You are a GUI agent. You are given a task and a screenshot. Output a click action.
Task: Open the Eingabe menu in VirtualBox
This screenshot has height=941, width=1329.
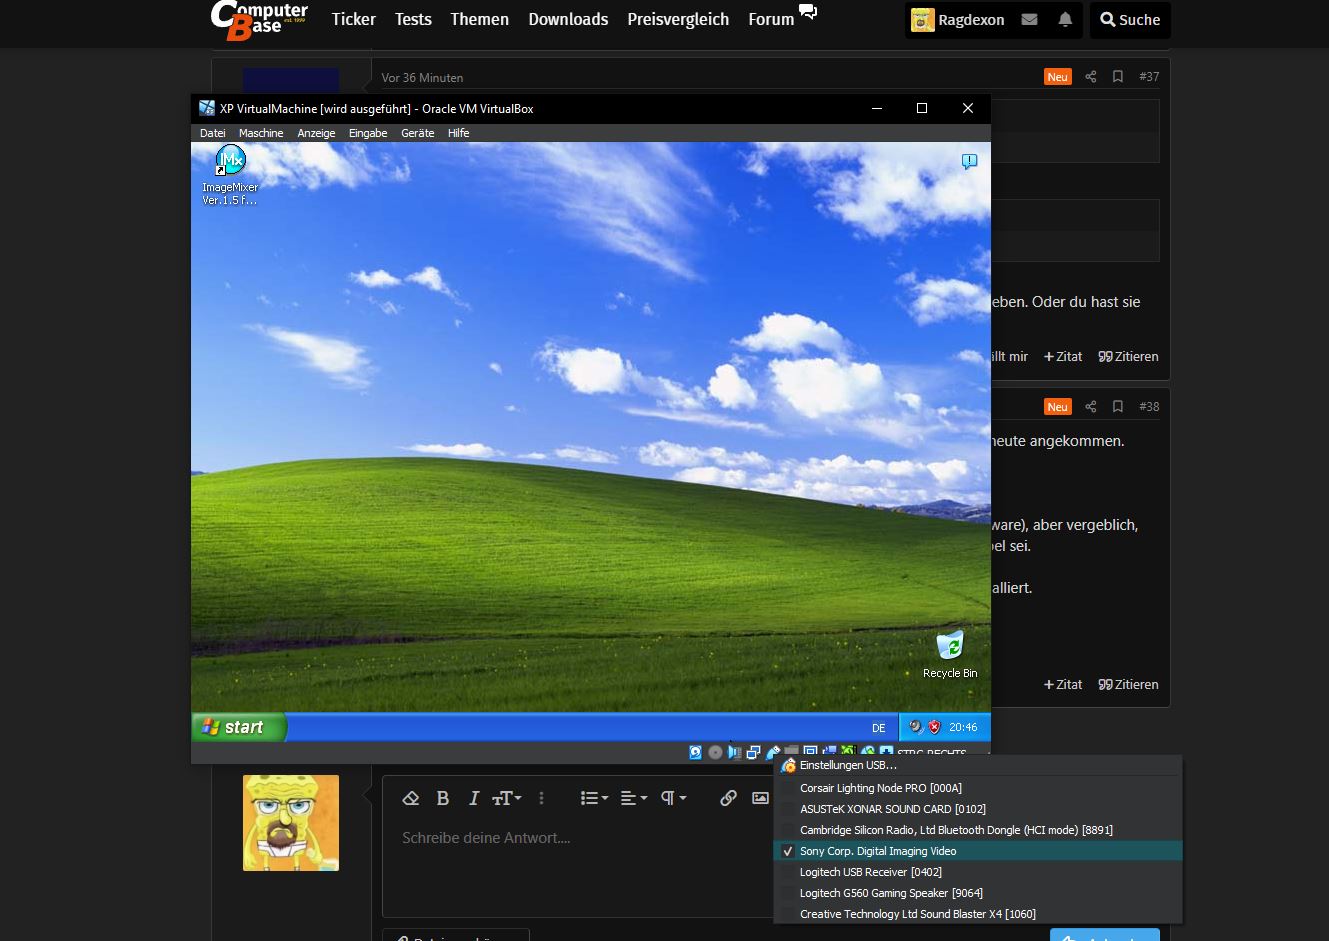[368, 133]
